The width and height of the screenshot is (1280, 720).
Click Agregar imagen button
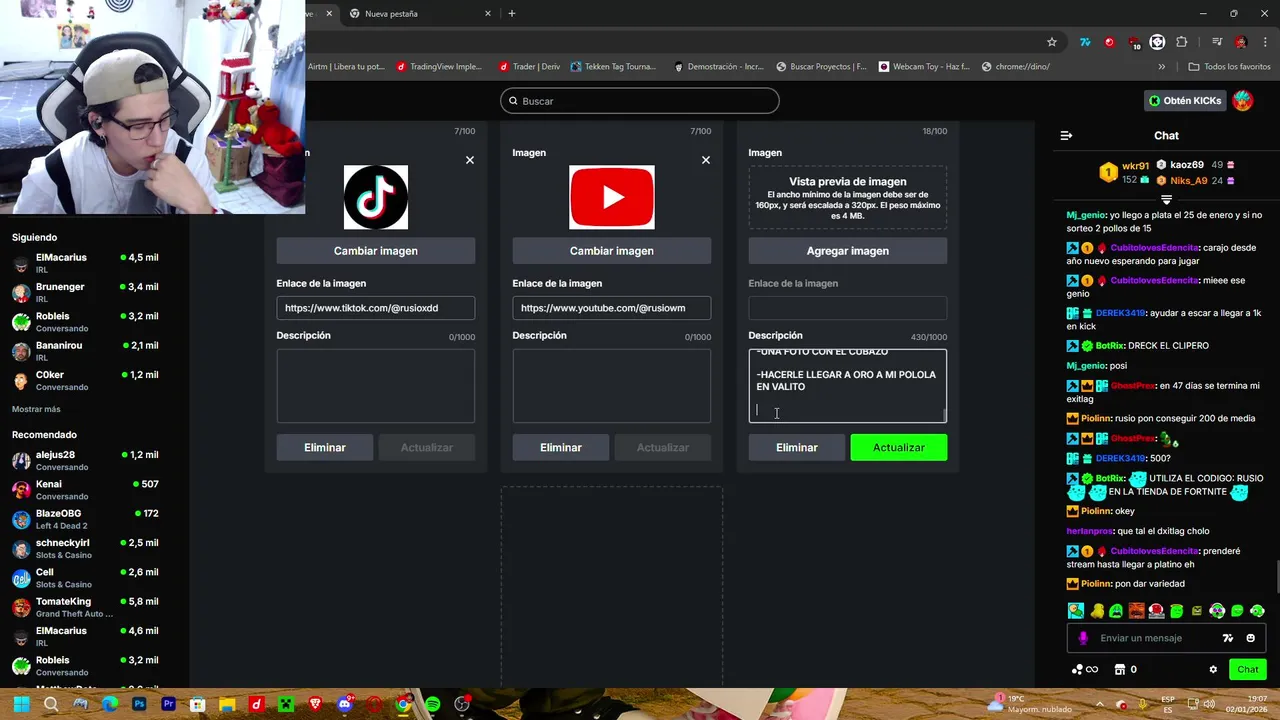(848, 251)
